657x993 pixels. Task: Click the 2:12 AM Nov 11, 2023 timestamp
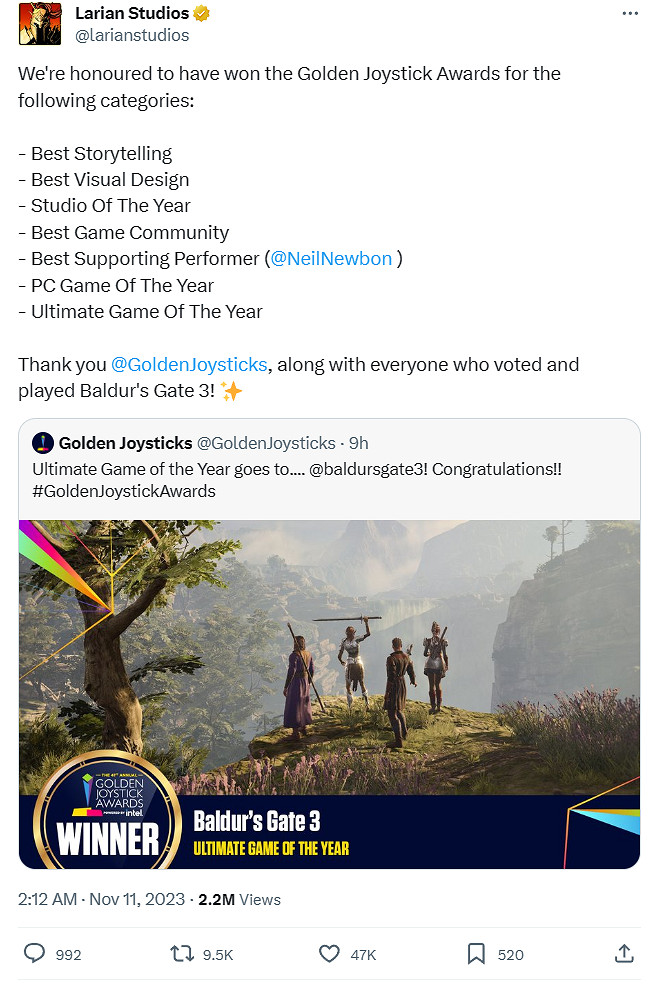click(101, 899)
